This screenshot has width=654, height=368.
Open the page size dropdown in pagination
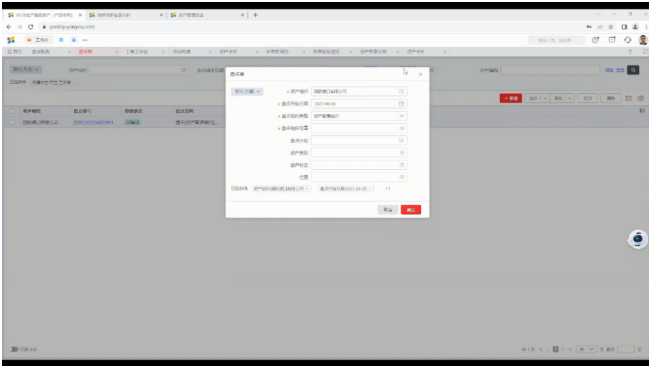coord(586,349)
